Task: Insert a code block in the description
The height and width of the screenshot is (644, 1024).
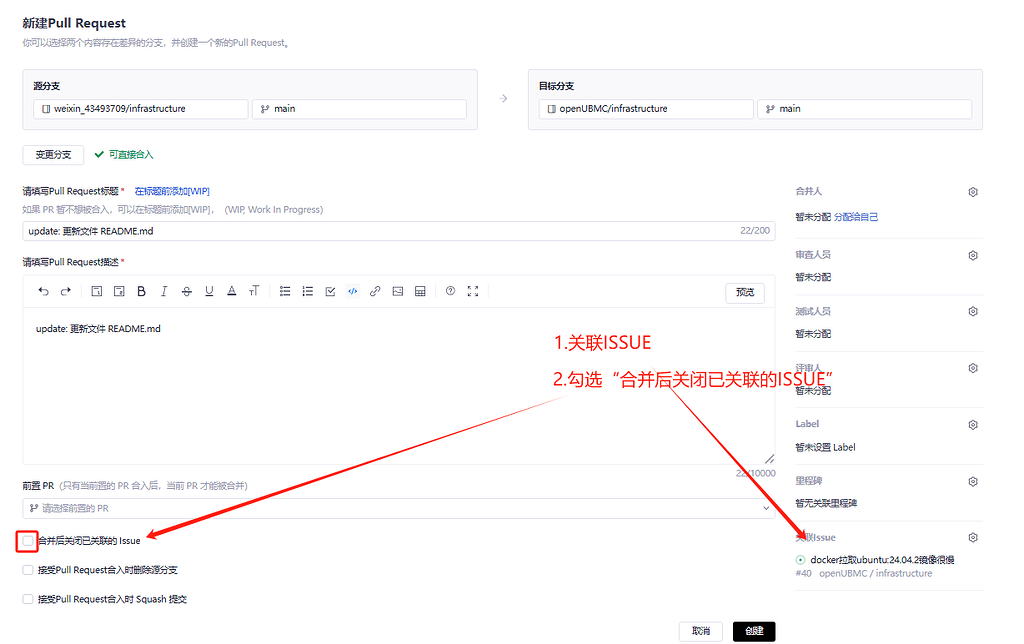Action: pos(352,291)
